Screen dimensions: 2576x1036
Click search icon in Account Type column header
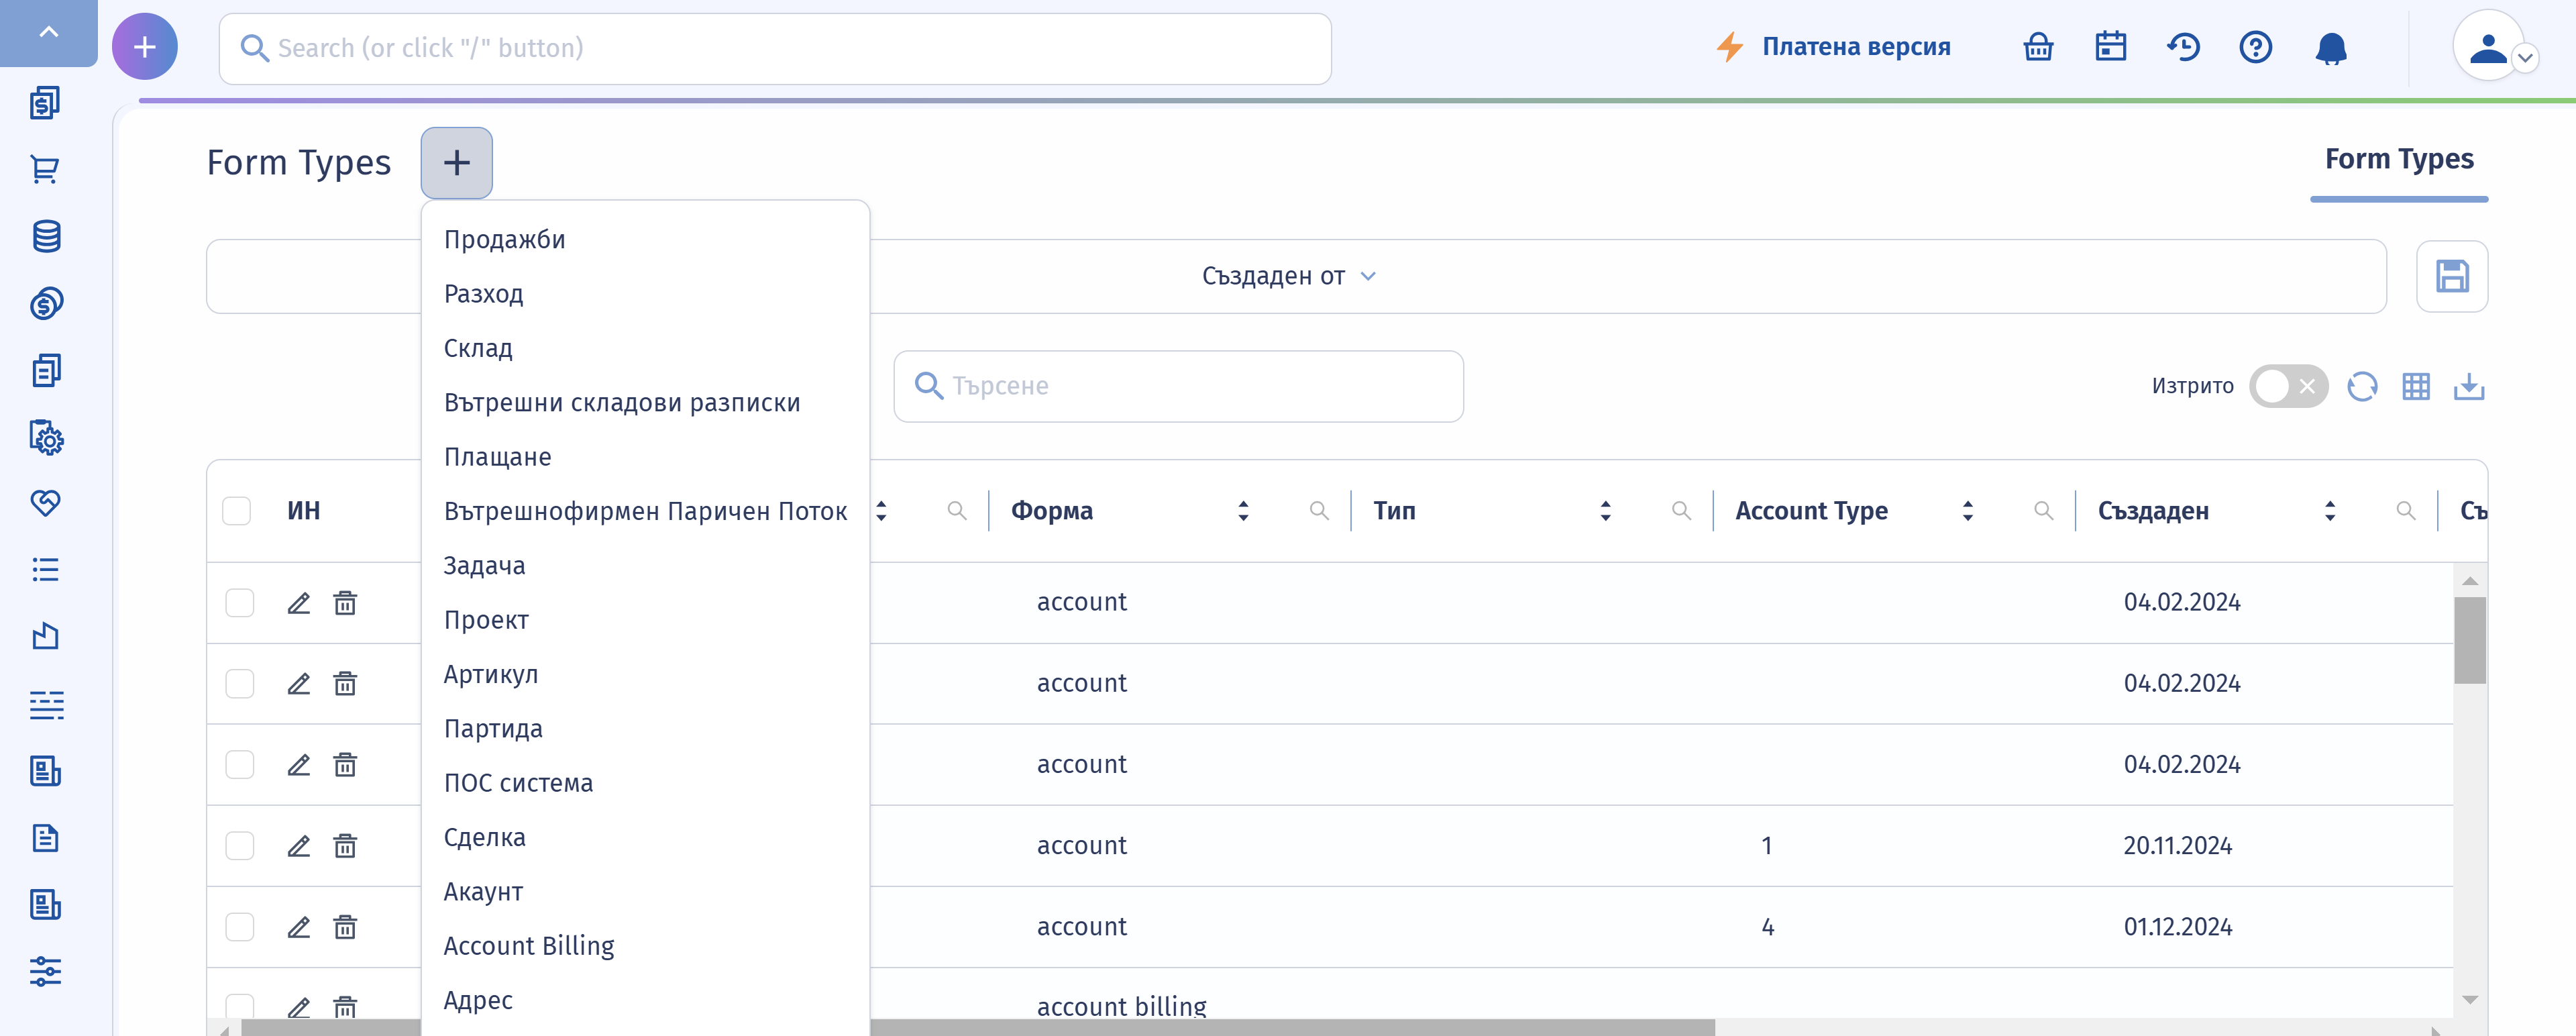[2043, 511]
